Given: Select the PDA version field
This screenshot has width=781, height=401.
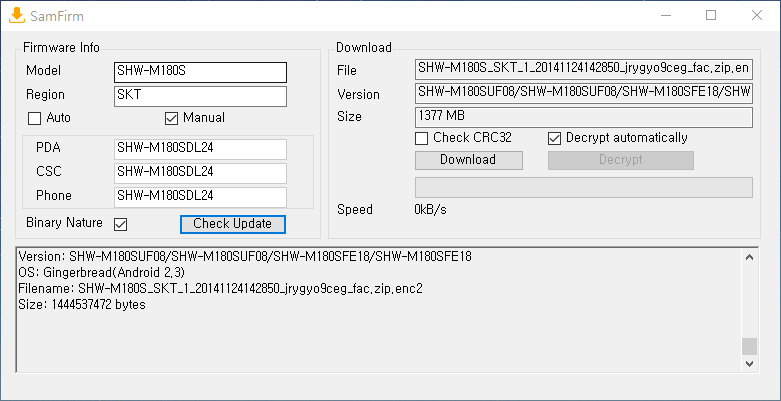Looking at the screenshot, I should [201, 148].
